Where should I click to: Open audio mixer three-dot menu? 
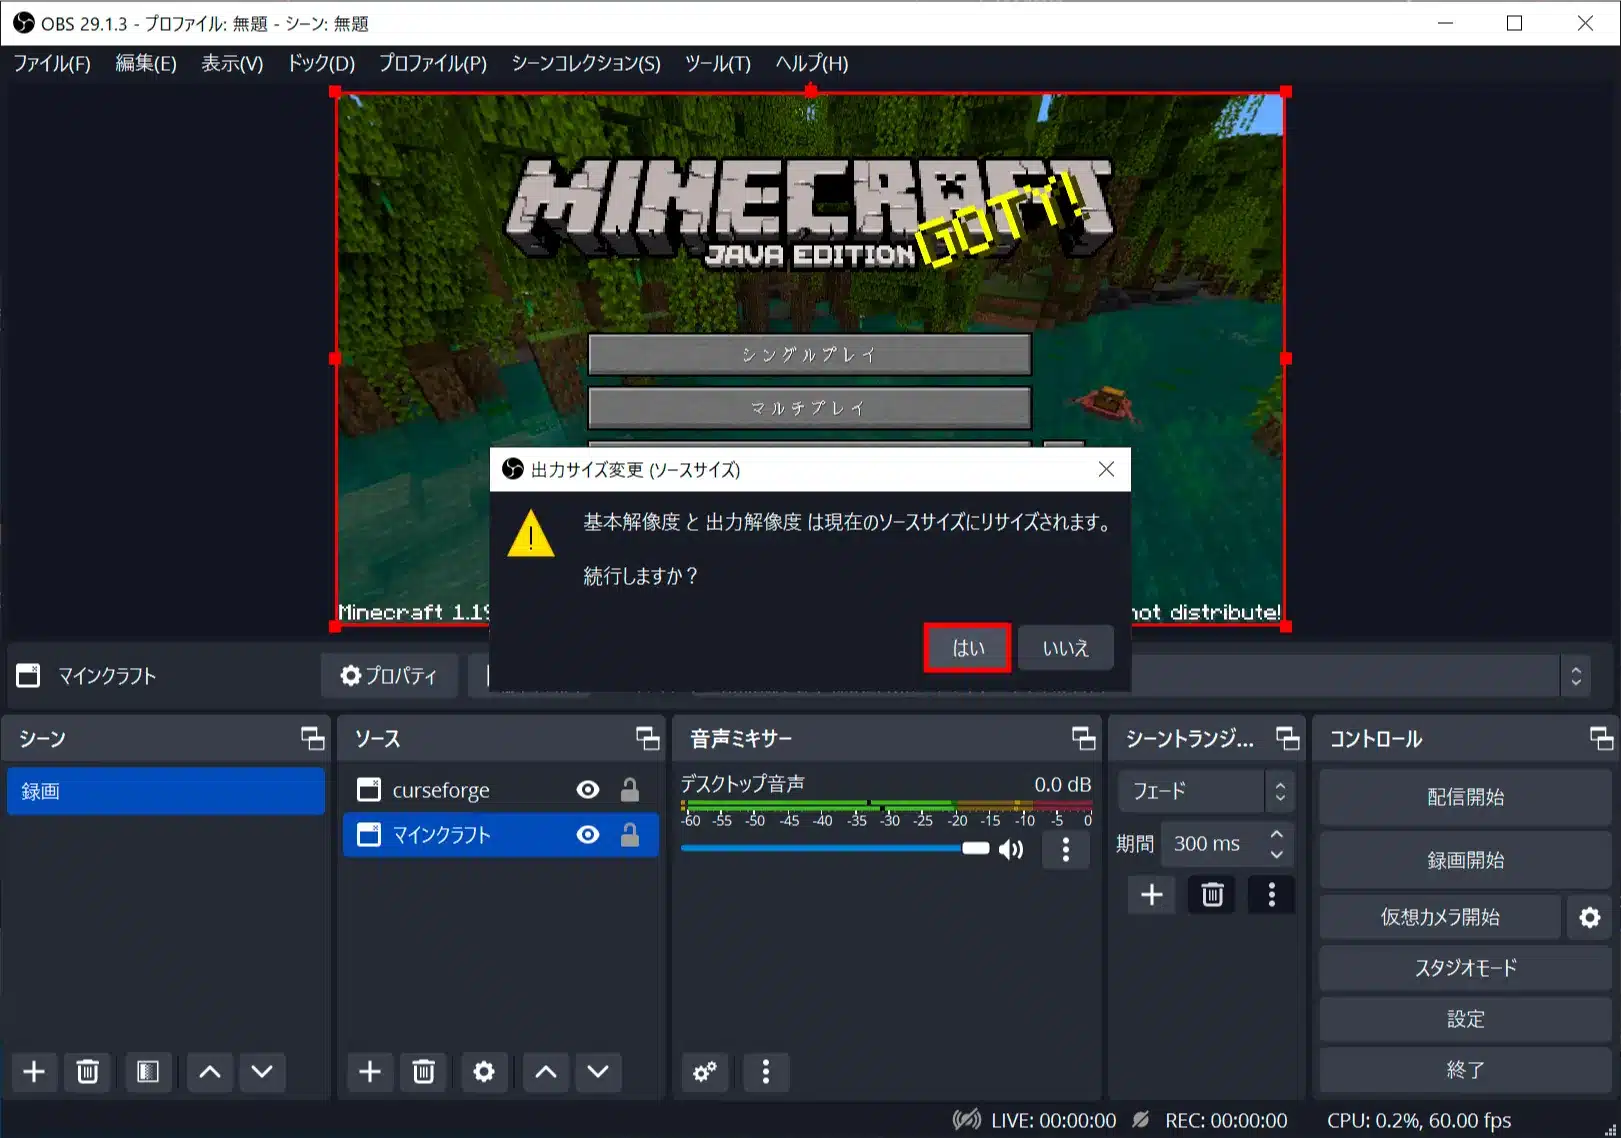pyautogui.click(x=766, y=1072)
